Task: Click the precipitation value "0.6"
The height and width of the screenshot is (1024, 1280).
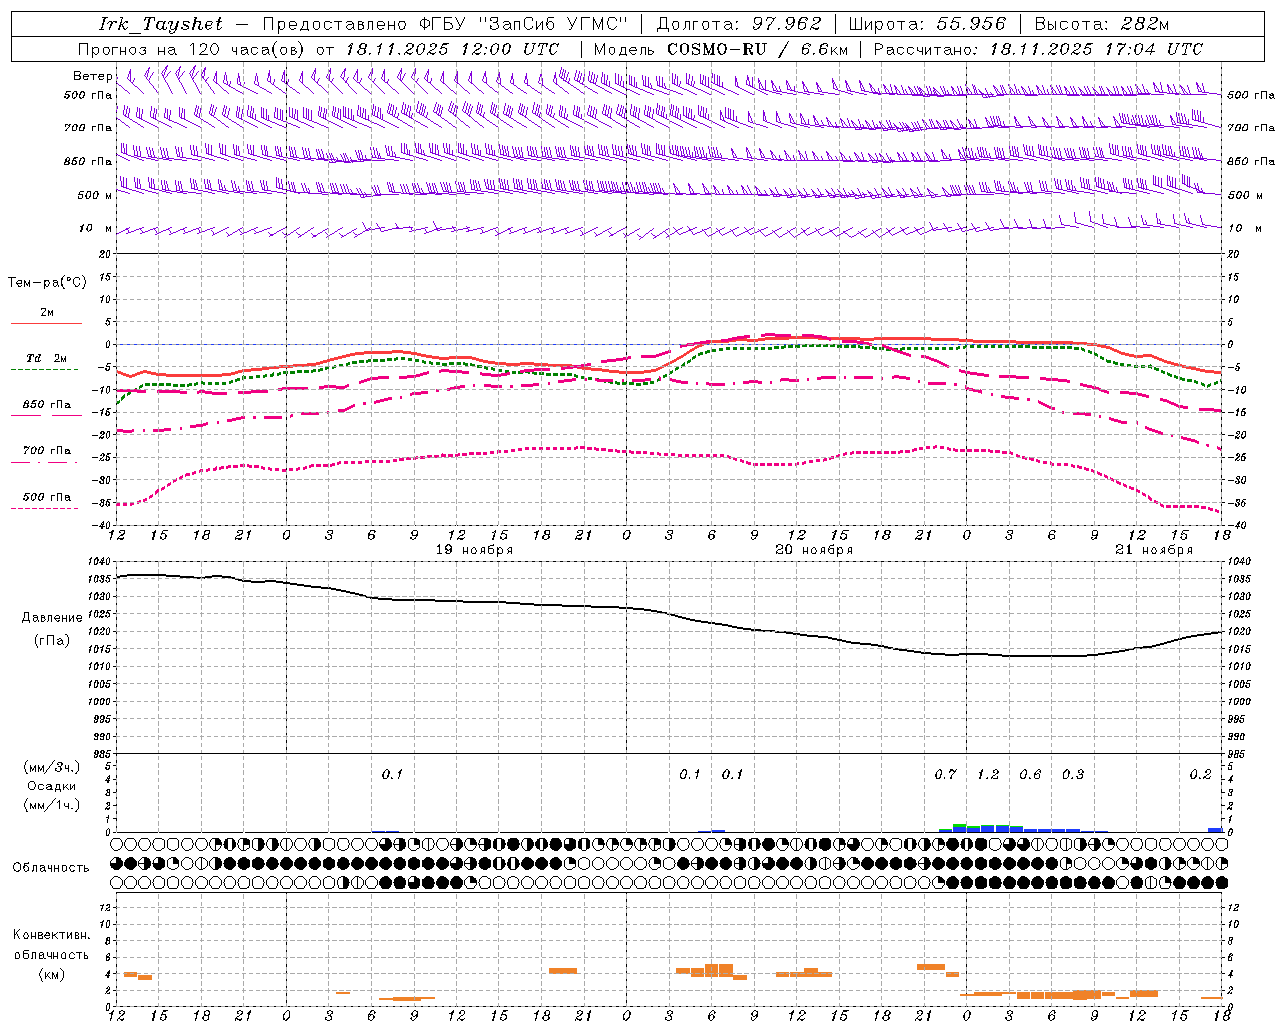Action: [1030, 774]
